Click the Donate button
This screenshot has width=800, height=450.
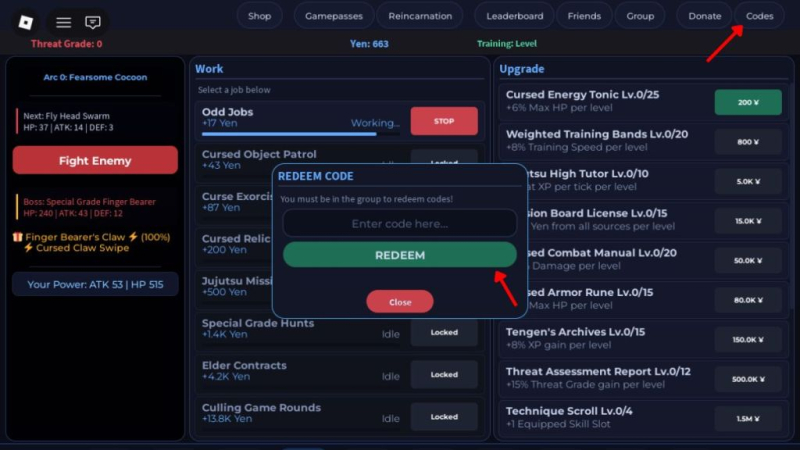704,16
